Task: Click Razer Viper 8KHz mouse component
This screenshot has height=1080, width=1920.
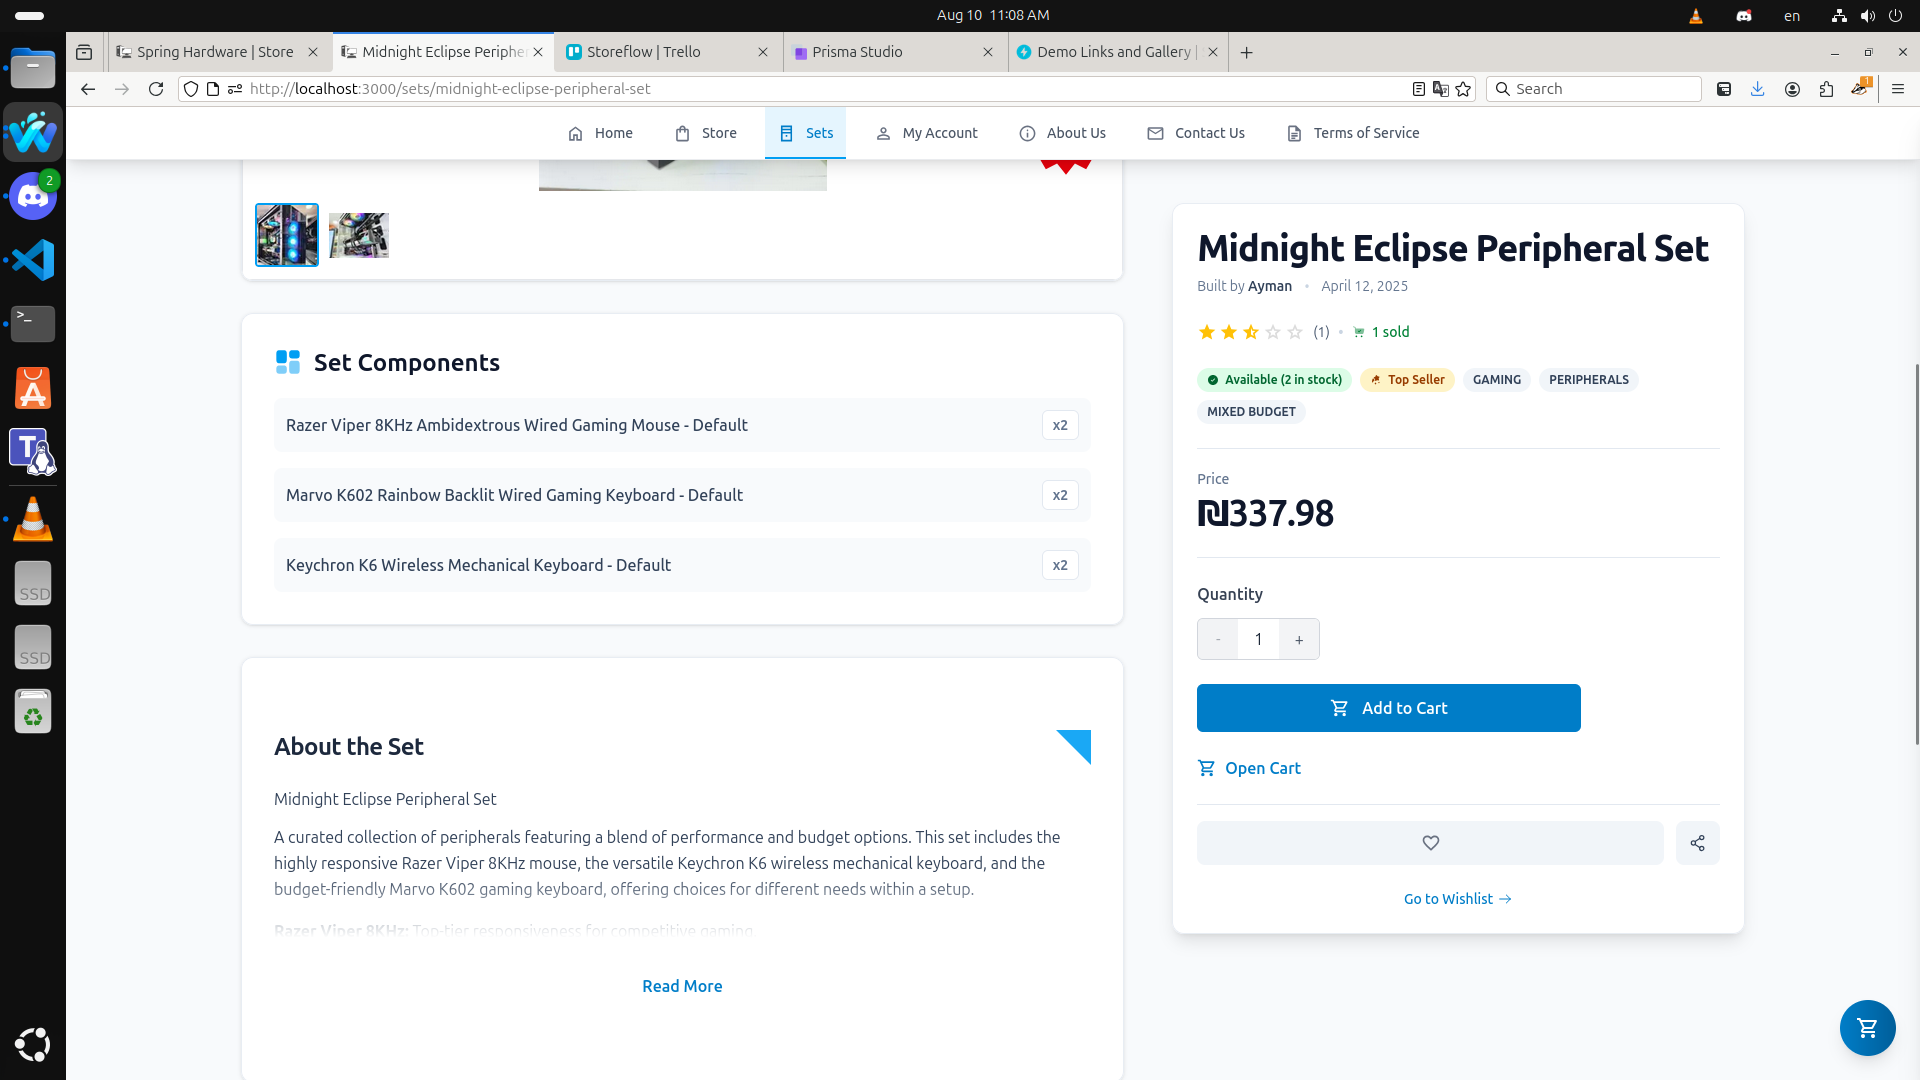Action: pos(682,425)
